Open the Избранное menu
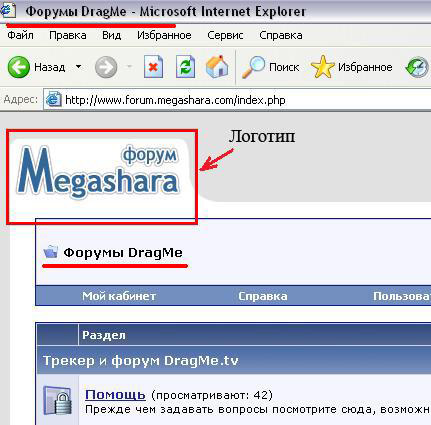This screenshot has height=425, width=431. [x=164, y=35]
